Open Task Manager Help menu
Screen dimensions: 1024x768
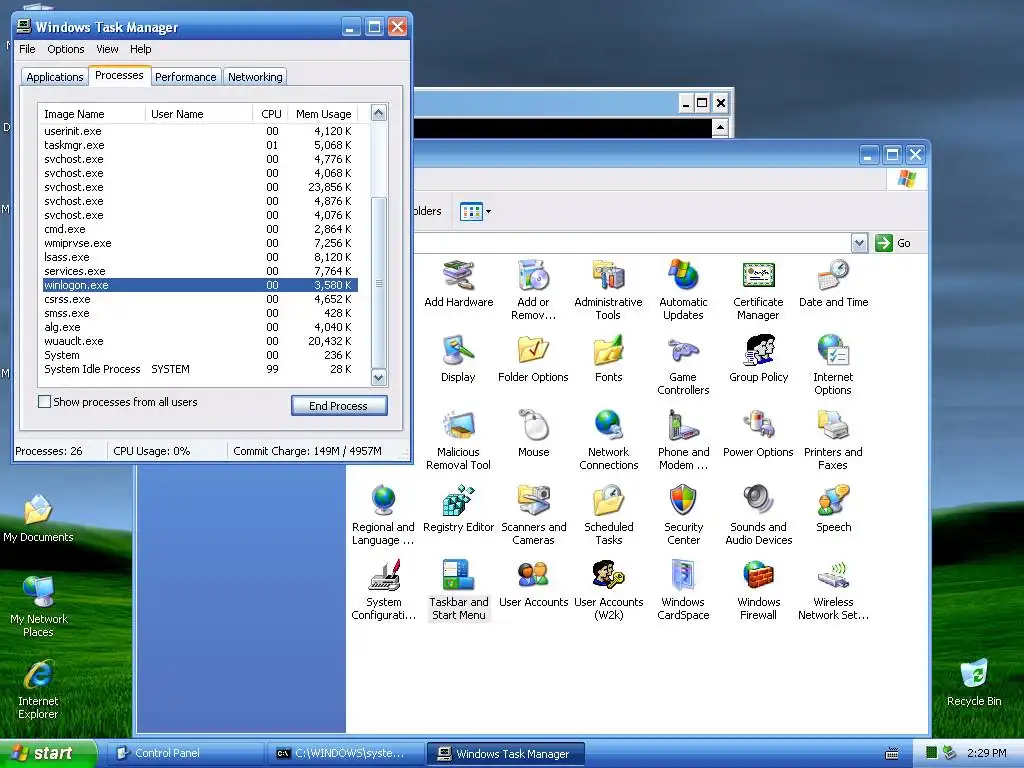[x=140, y=49]
